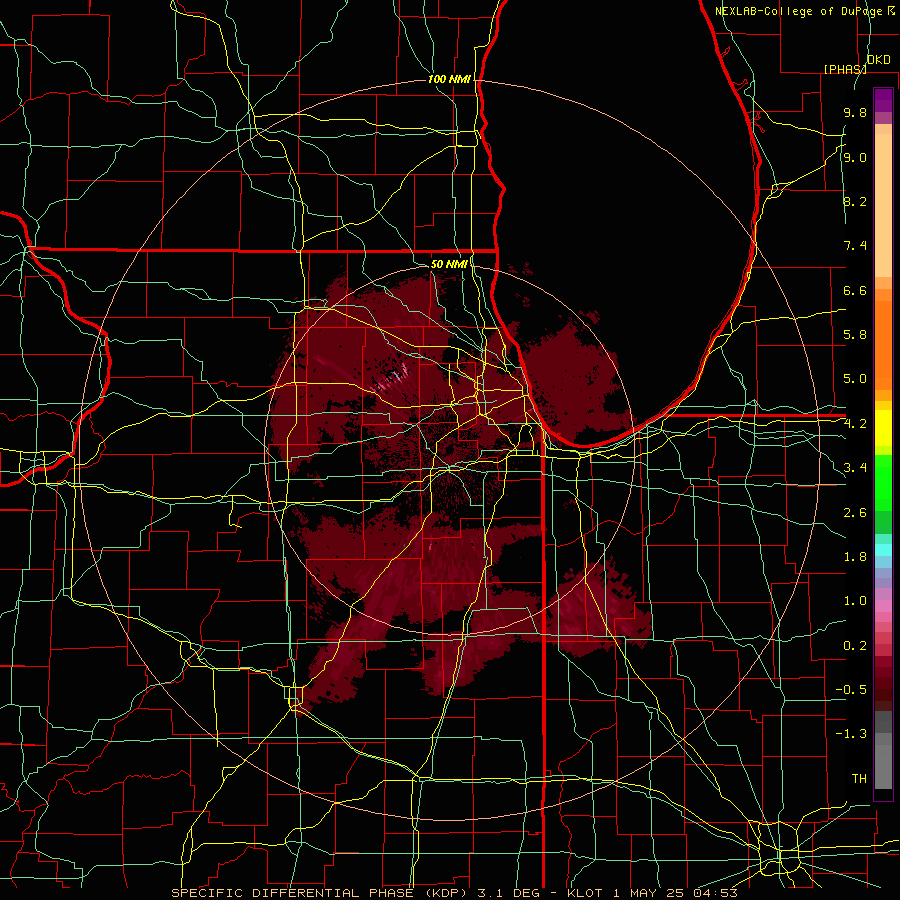The height and width of the screenshot is (900, 900).
Task: Click the bright white-blue KDP spot in the echo
Action: pos(397,374)
